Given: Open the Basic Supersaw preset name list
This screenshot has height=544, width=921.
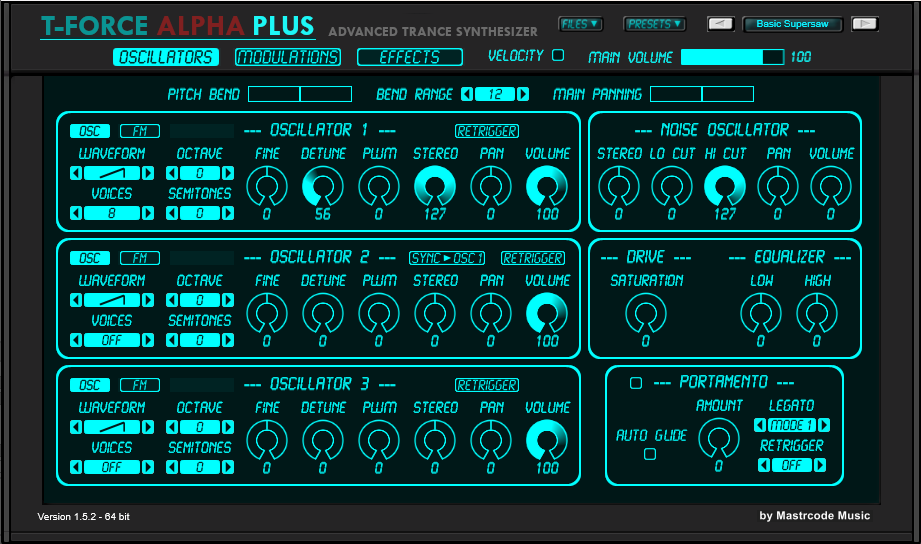Looking at the screenshot, I should coord(792,24).
